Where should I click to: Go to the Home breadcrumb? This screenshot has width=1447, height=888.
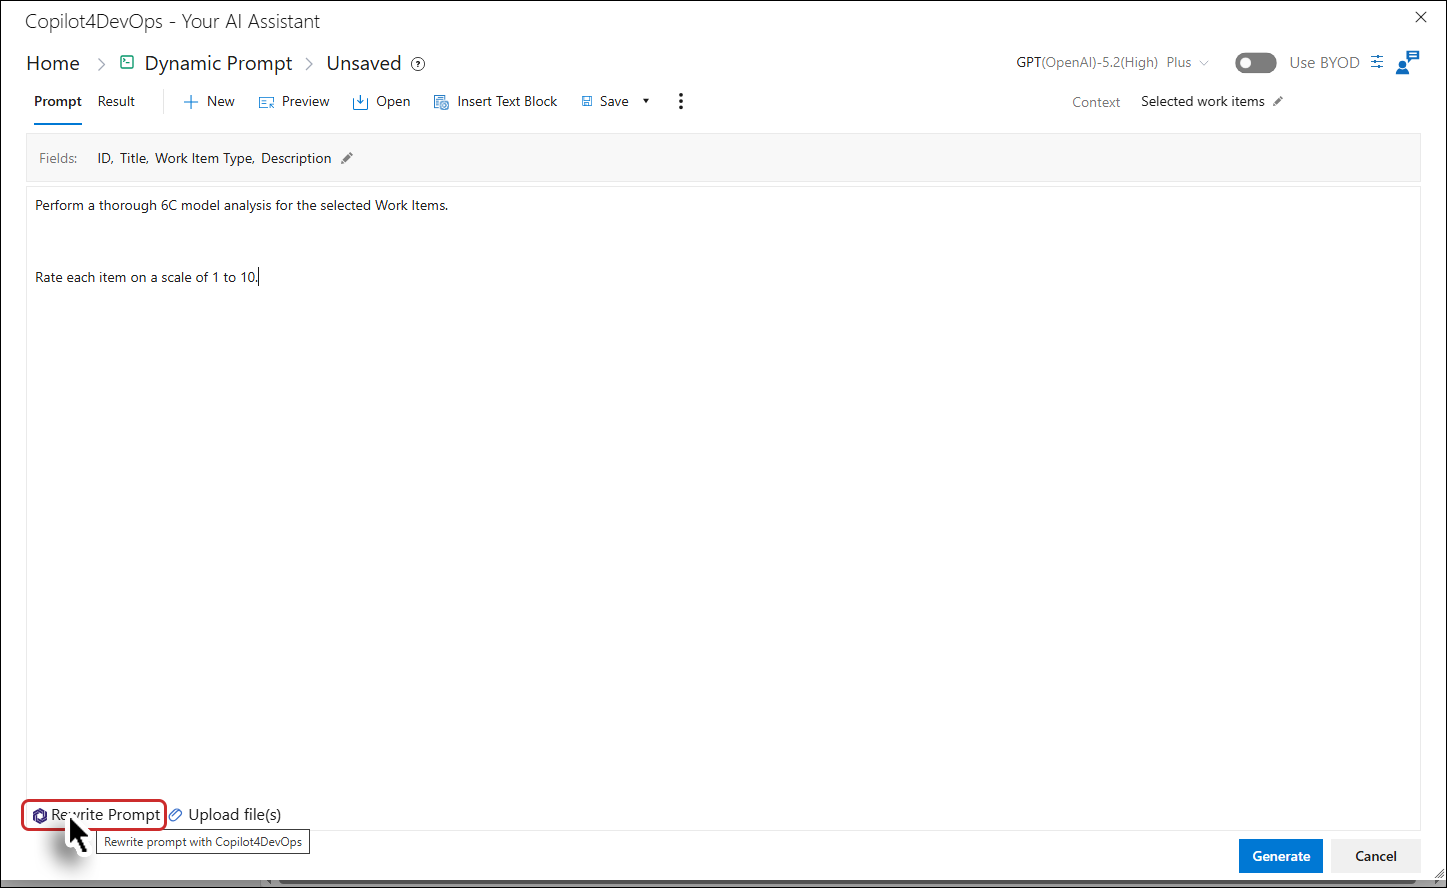53,63
